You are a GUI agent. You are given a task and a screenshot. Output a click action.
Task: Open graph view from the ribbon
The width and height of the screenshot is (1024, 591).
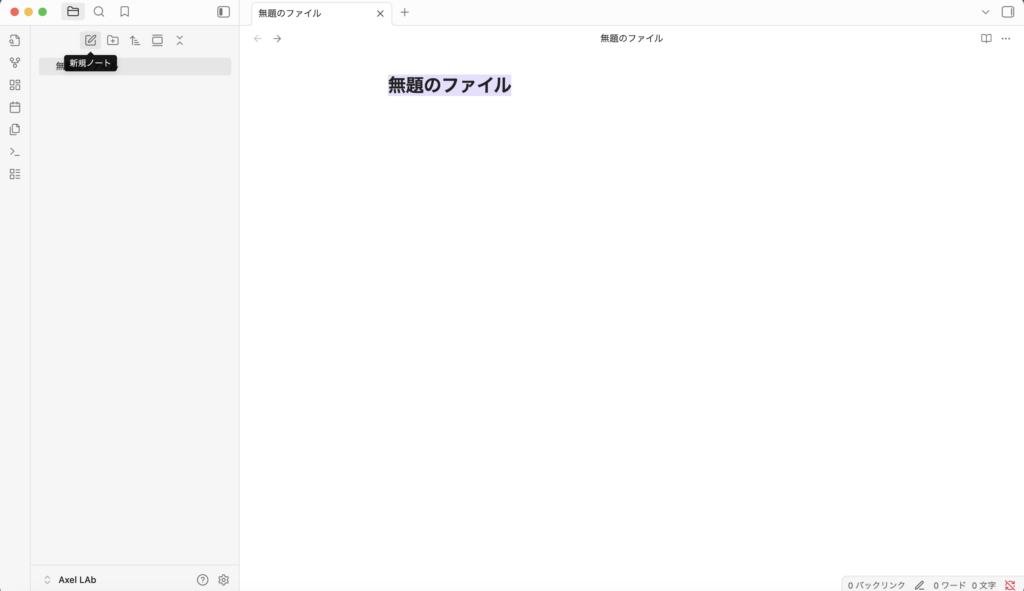click(x=15, y=63)
